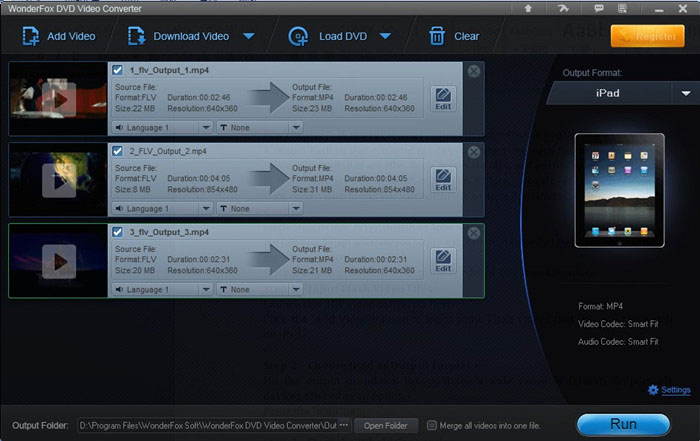Select the file name 1_flv_Output_1.mp4
Image resolution: width=700 pixels, height=441 pixels.
pyautogui.click(x=169, y=70)
